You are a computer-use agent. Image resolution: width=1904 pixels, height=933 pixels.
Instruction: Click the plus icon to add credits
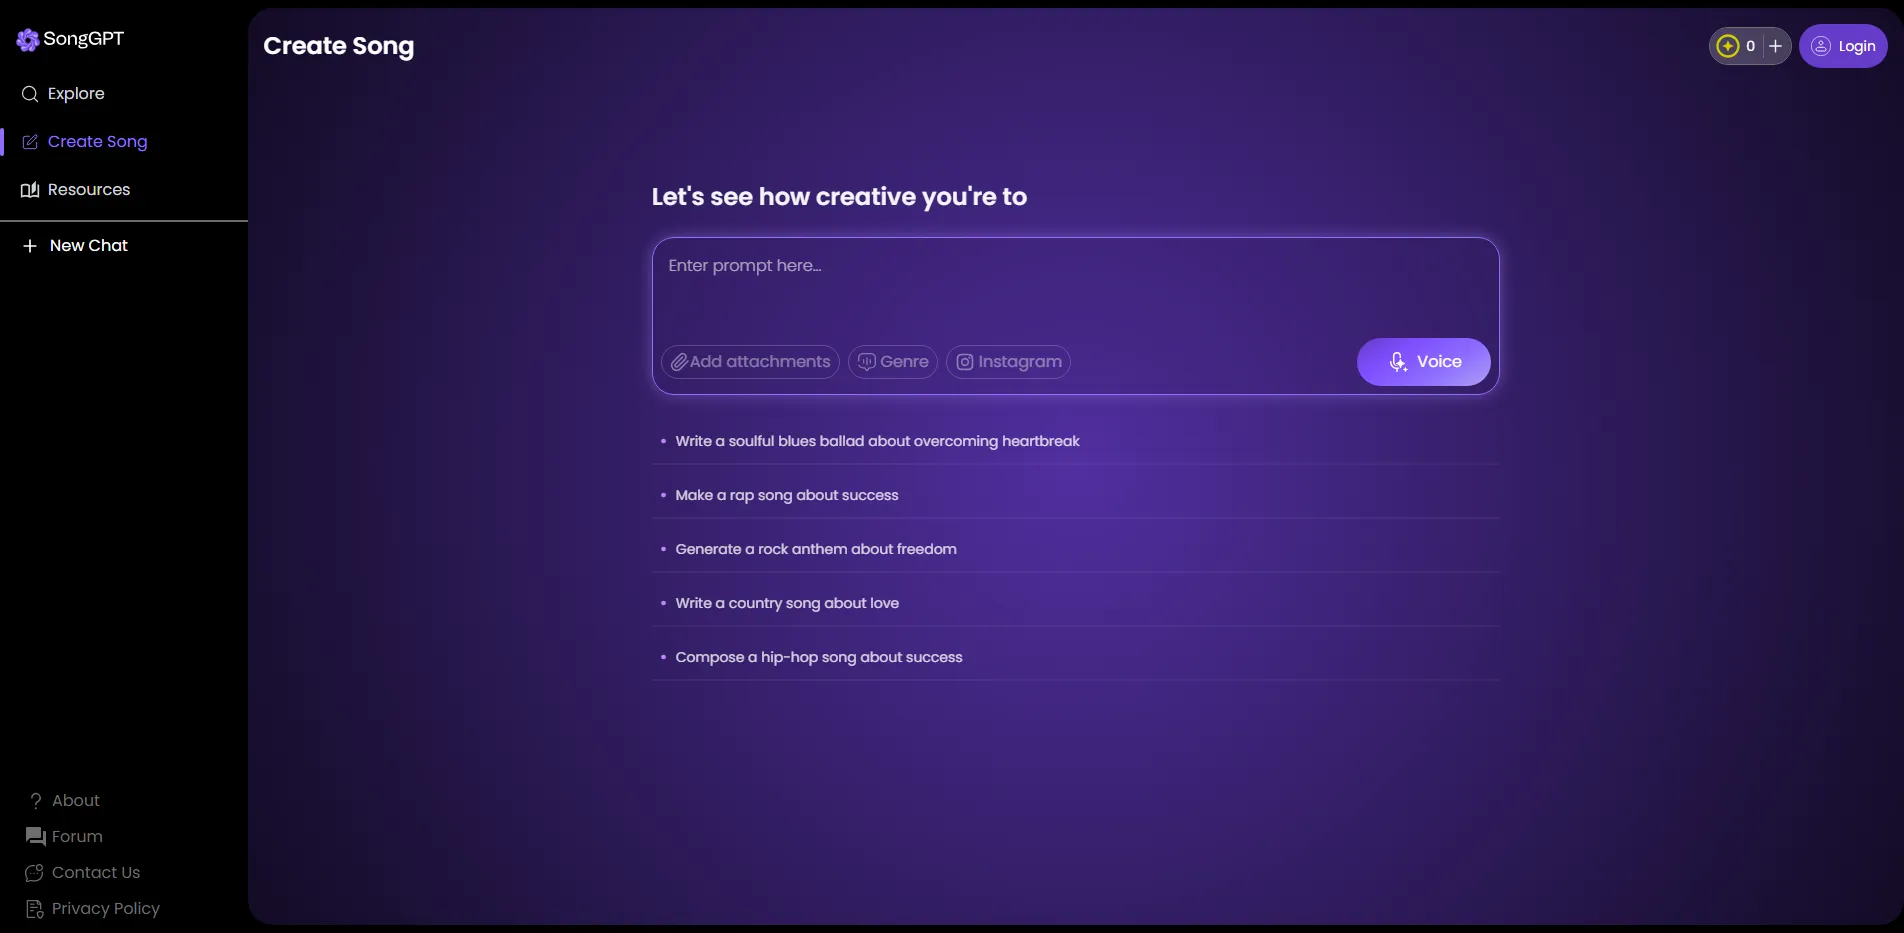tap(1775, 46)
